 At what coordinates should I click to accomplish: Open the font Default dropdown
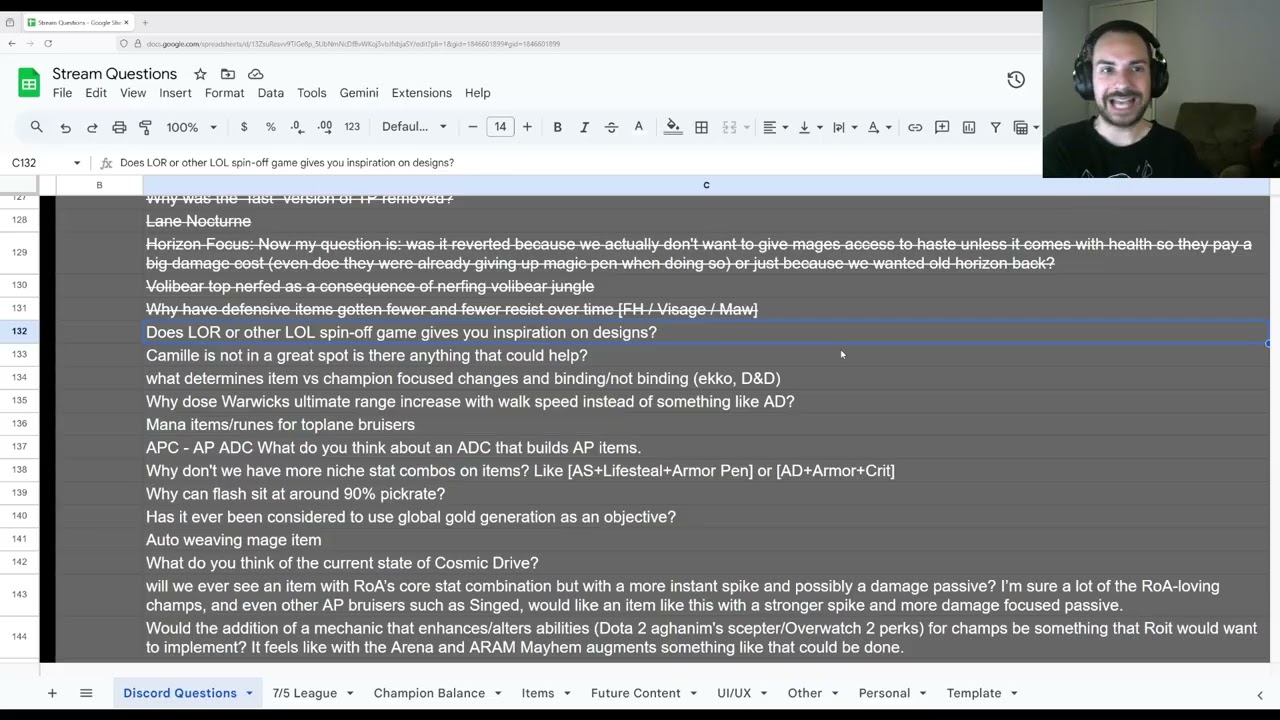414,127
